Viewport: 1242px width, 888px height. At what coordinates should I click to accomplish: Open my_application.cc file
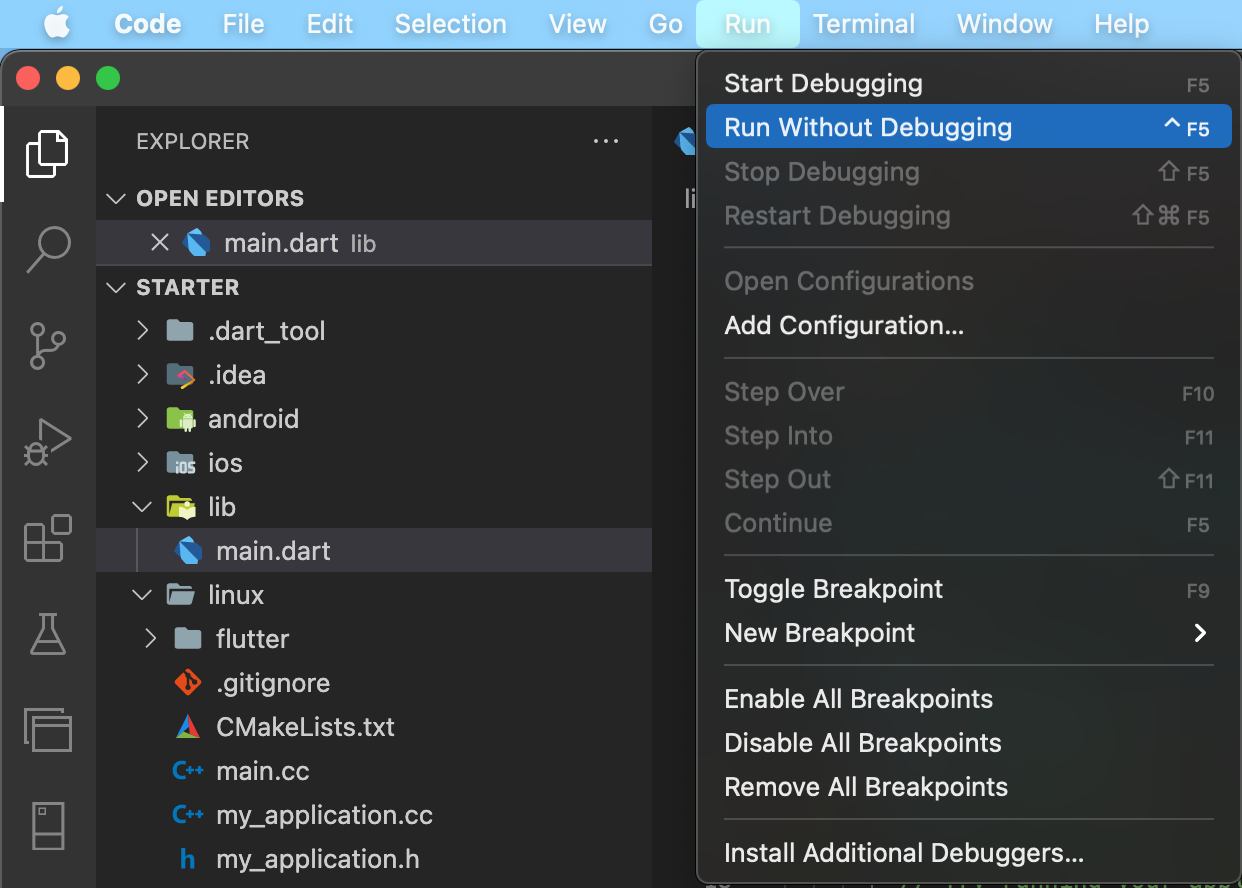(x=374, y=815)
